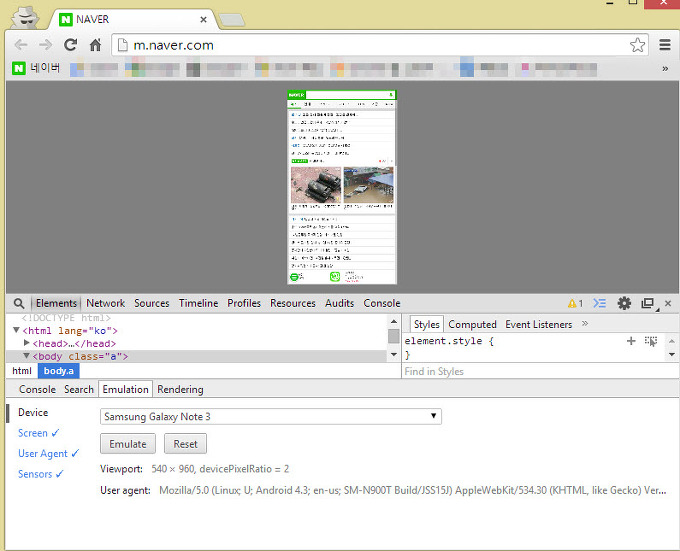Show more Styles sidebar tabs chevron
The height and width of the screenshot is (551, 680).
(585, 324)
